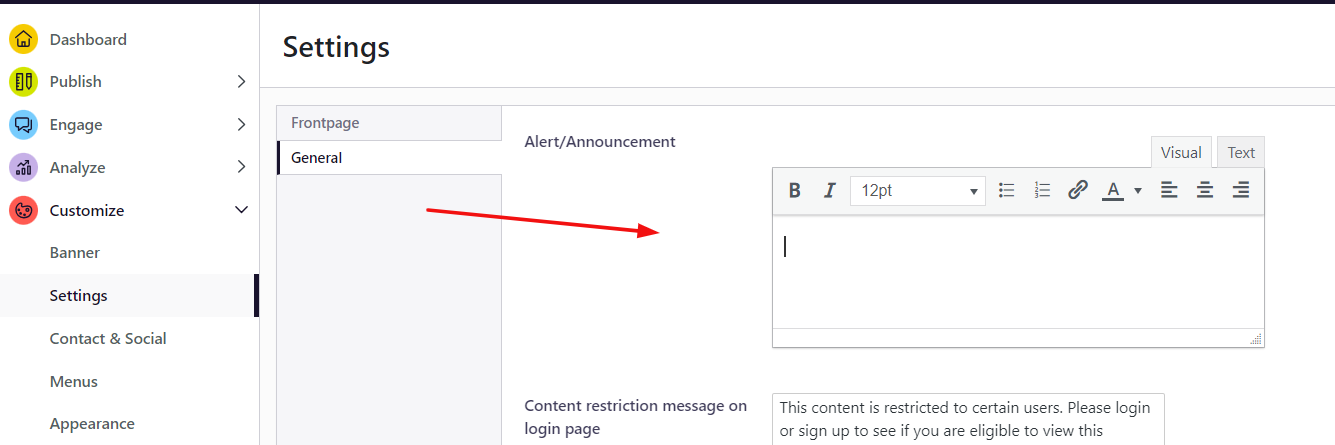Toggle italic text formatting
Viewport: 1335px width, 445px height.
tap(829, 190)
